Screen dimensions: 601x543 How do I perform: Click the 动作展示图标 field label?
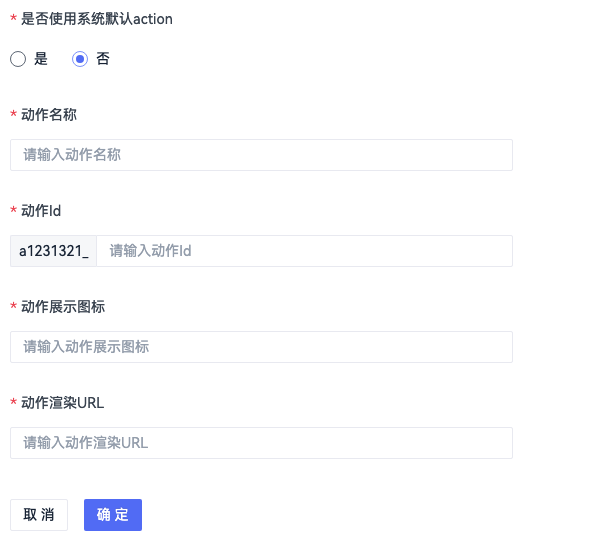click(x=63, y=307)
